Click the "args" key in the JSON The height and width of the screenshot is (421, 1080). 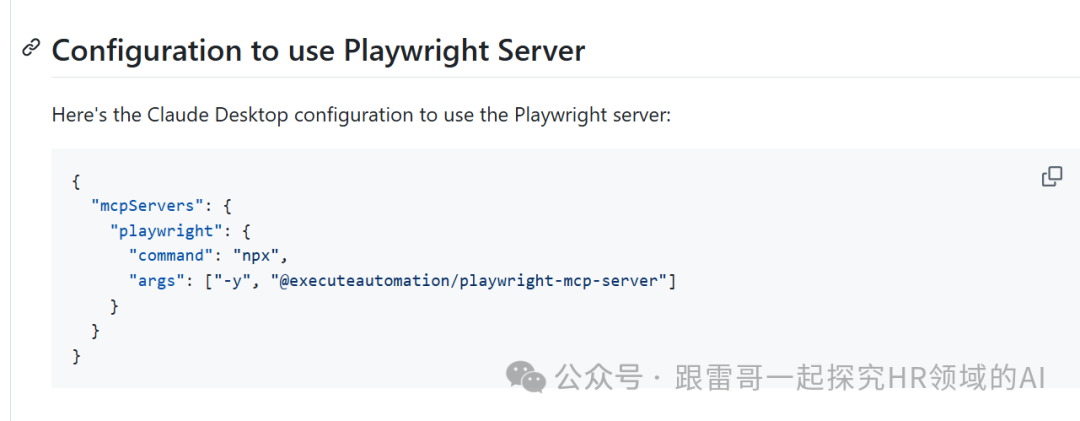(154, 280)
